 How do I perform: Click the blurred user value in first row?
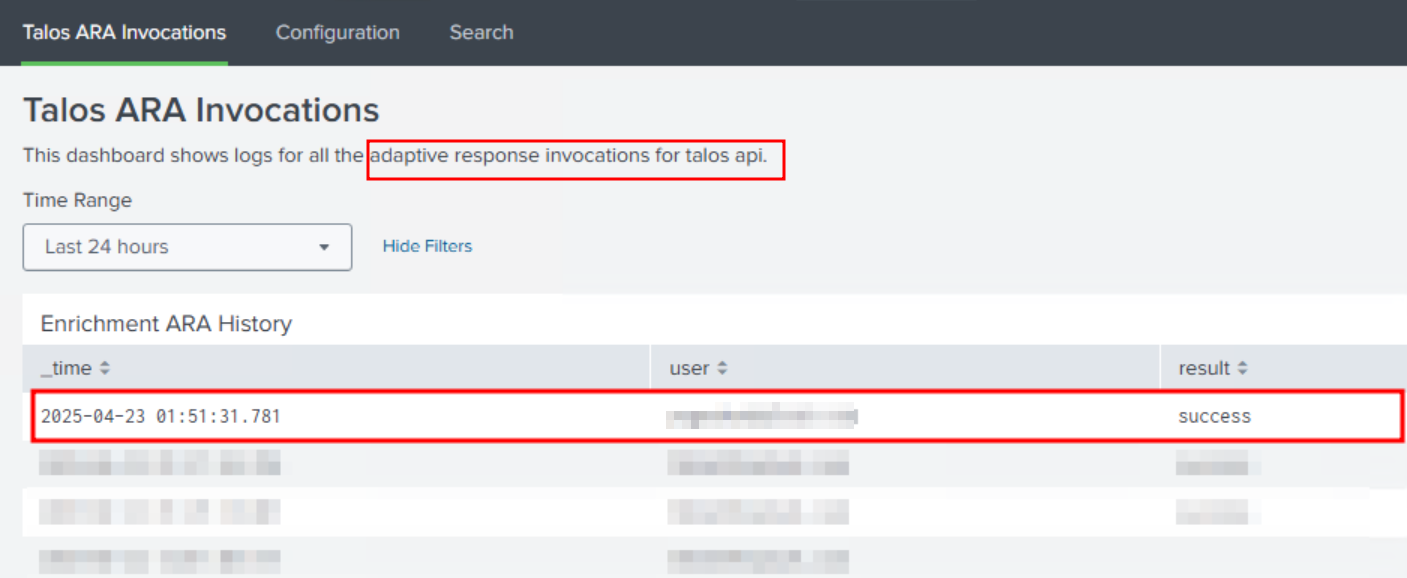[x=762, y=417]
